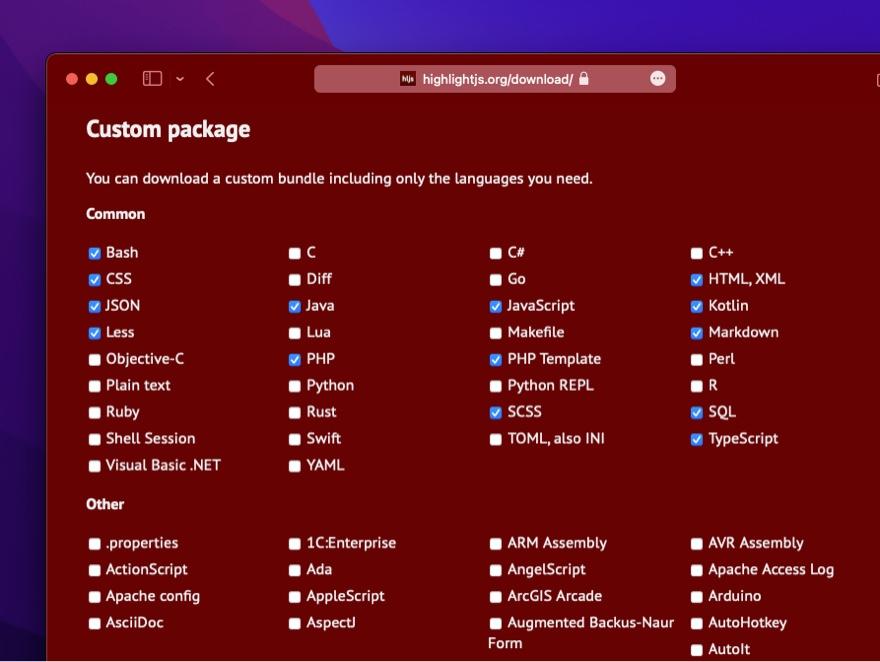The height and width of the screenshot is (662, 880).
Task: Uncheck the PHP checkbox
Action: 295,360
